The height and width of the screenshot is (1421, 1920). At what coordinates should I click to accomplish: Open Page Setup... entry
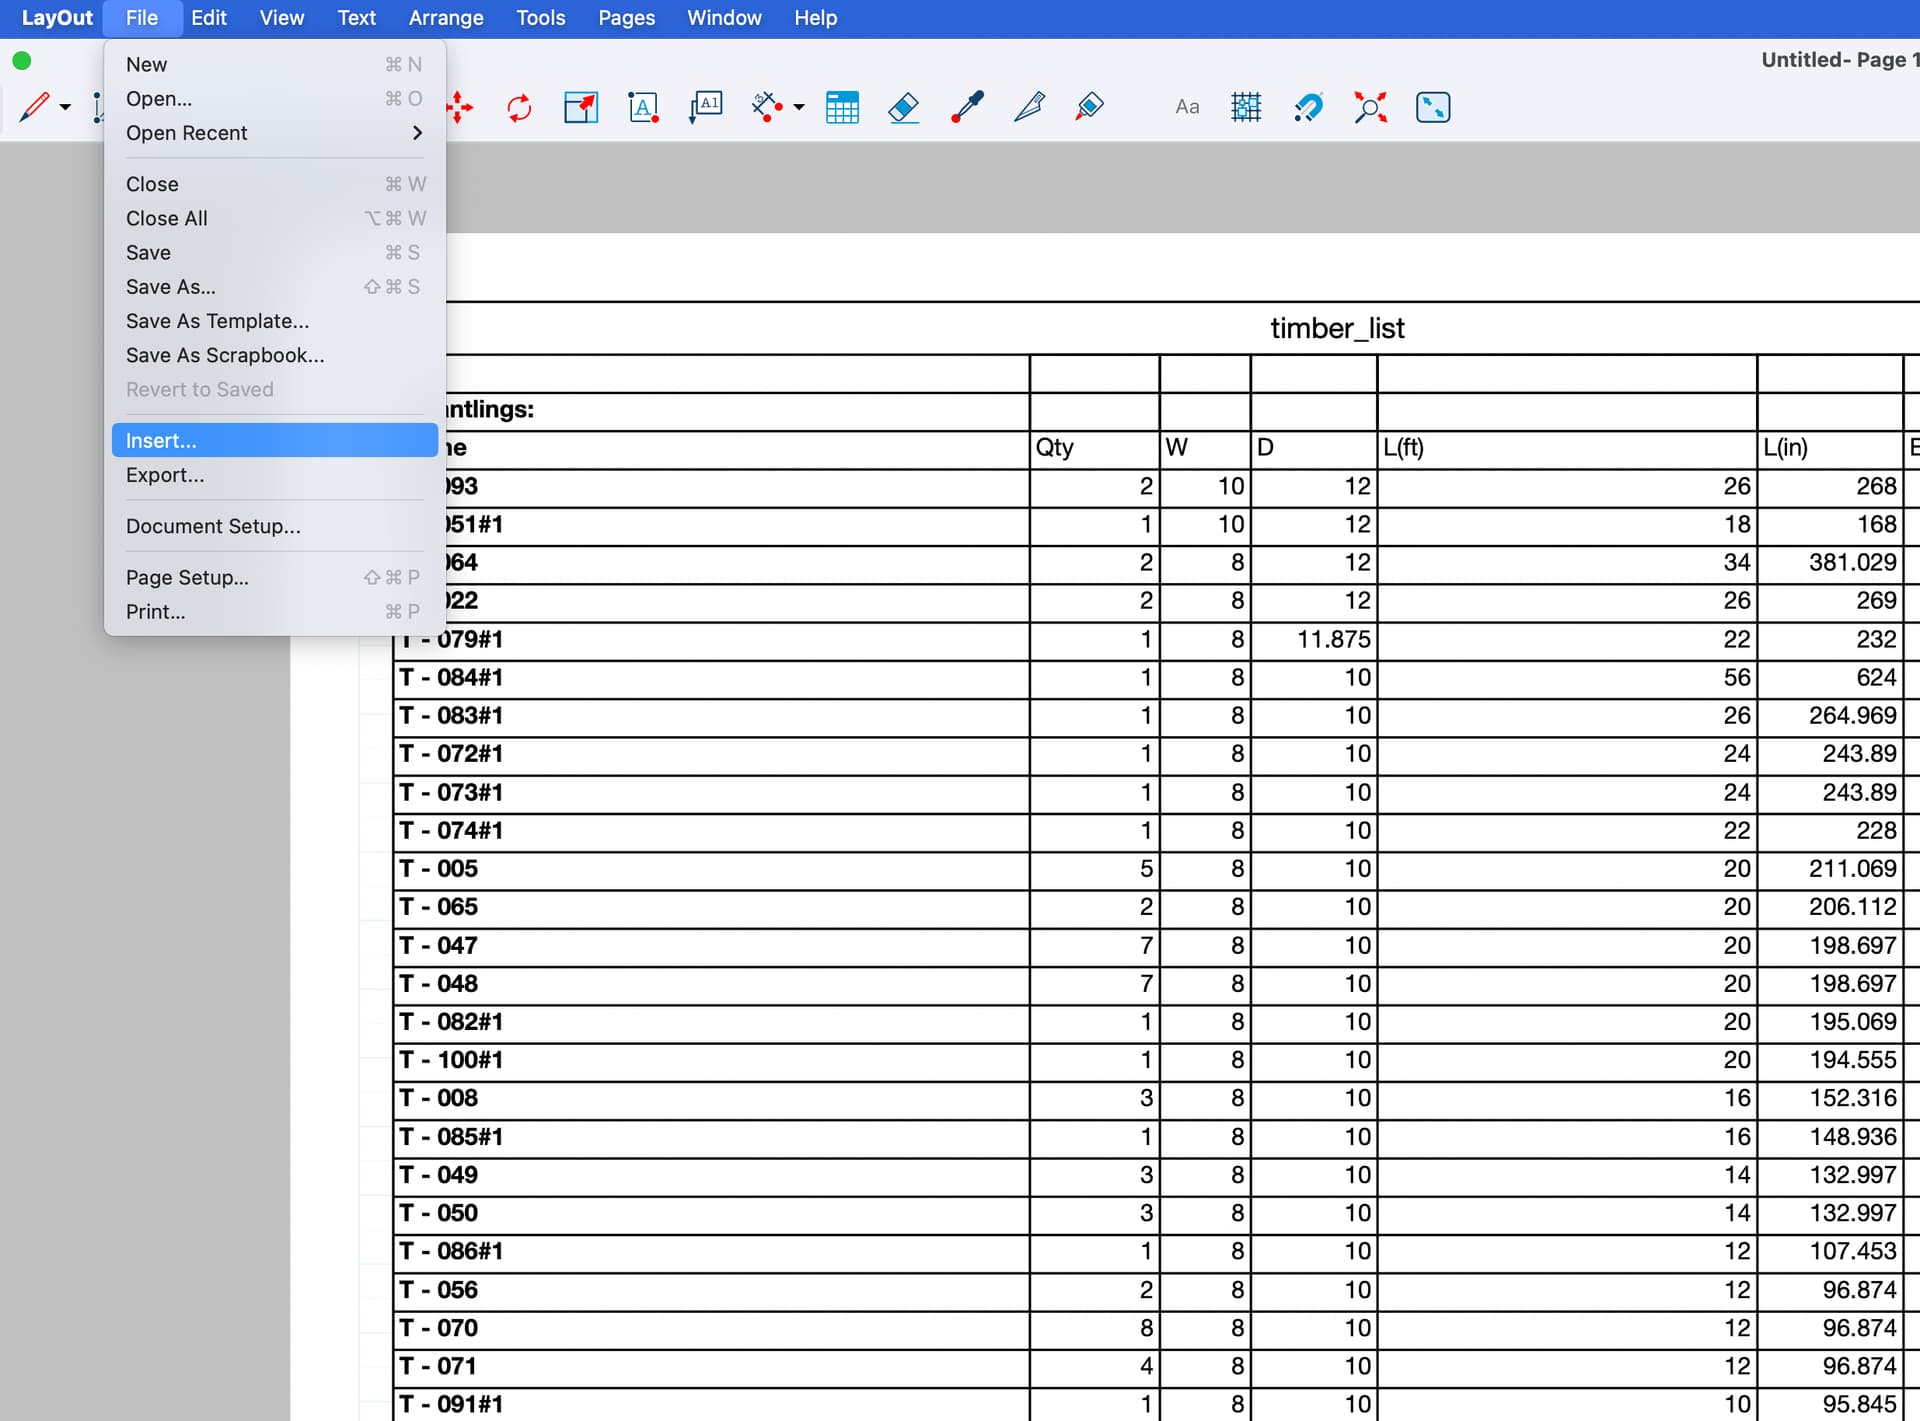[274, 577]
